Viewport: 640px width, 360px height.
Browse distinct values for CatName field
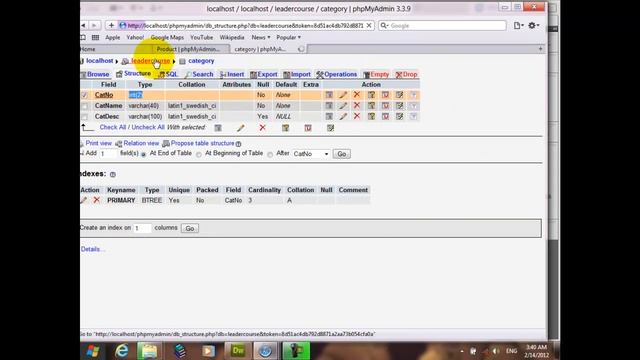pos(329,106)
